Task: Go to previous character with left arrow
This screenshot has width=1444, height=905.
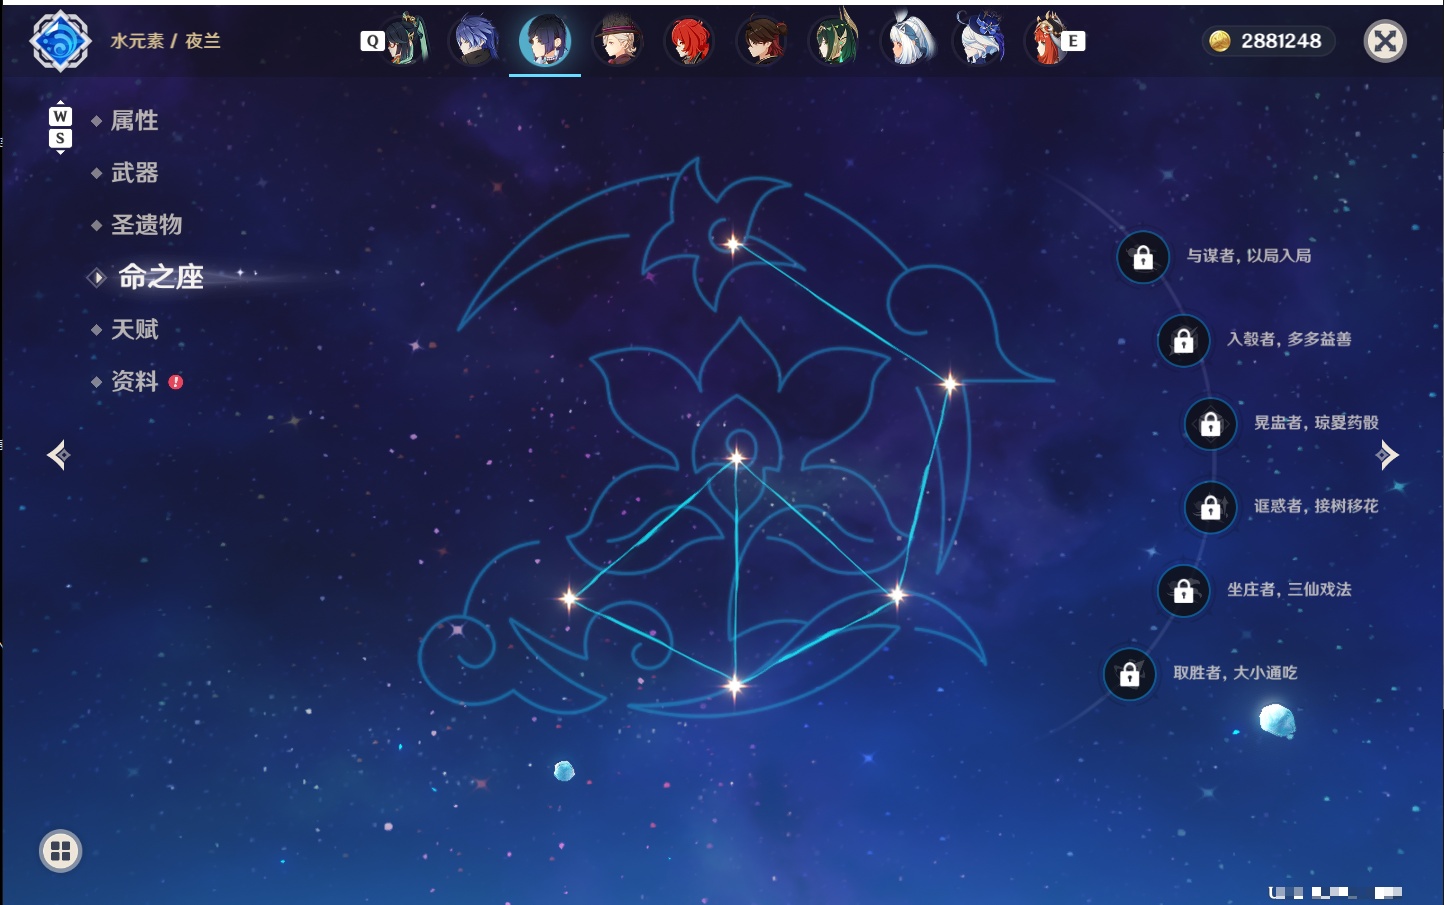Action: (58, 455)
